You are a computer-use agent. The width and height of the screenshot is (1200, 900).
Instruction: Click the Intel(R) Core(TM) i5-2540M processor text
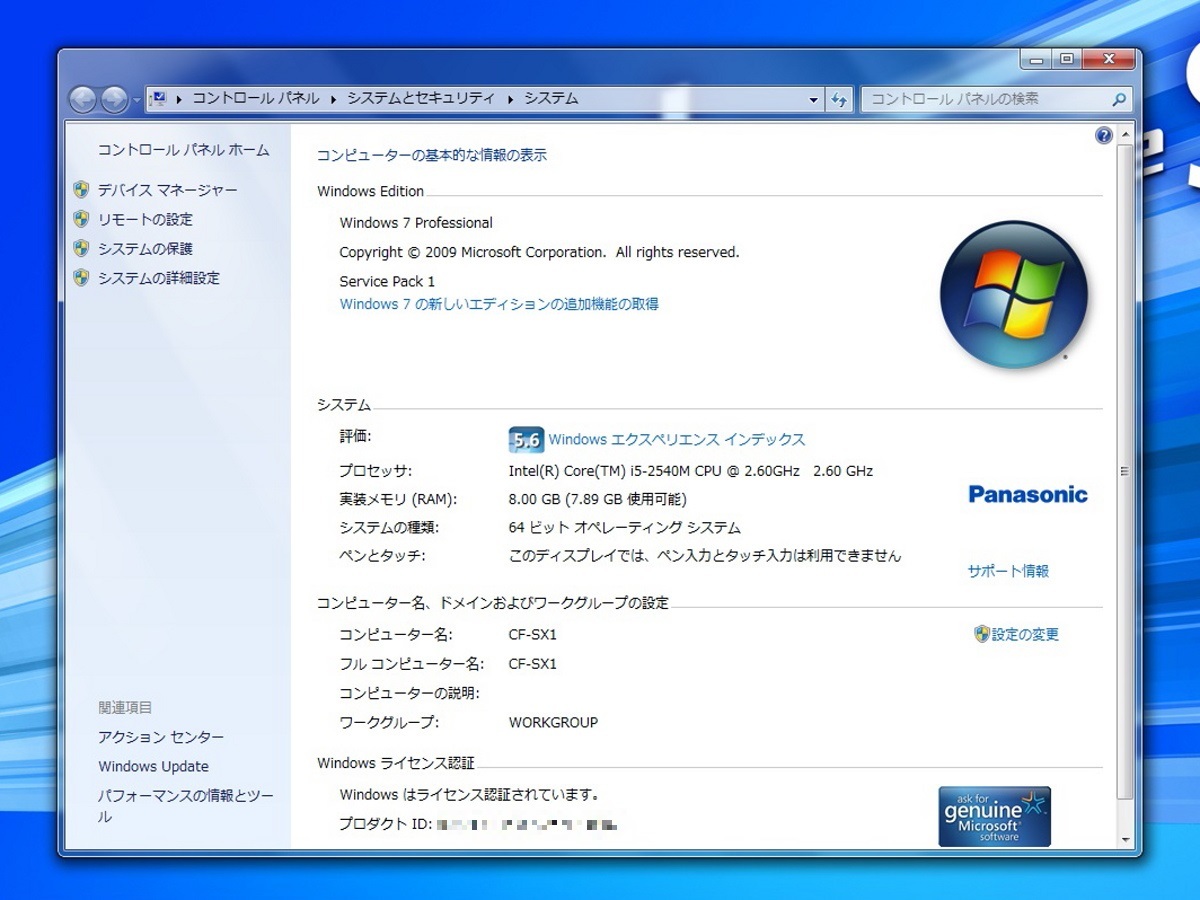point(691,470)
